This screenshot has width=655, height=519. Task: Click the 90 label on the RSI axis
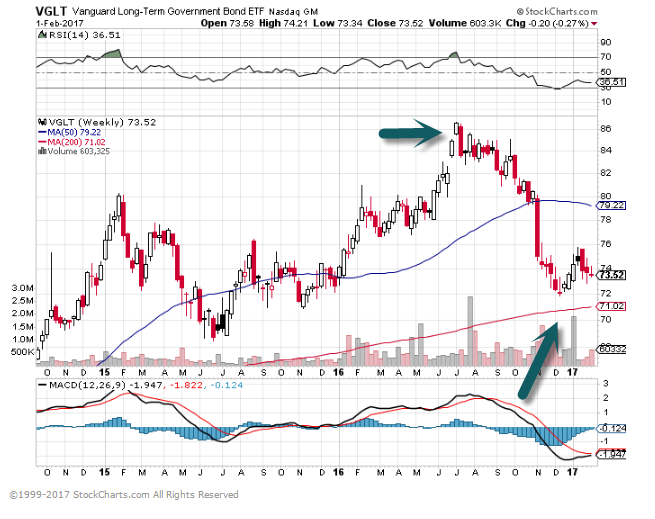tap(606, 42)
